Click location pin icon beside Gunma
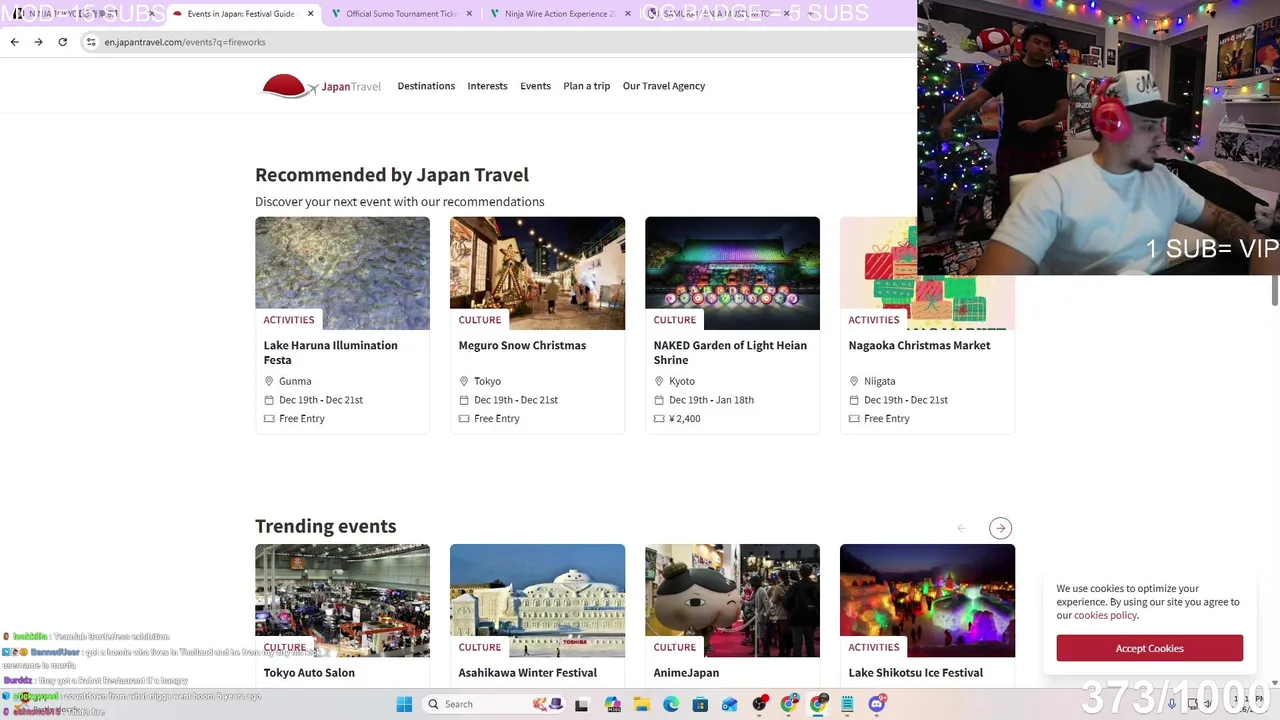Screen dimensions: 1280x720 pos(268,381)
